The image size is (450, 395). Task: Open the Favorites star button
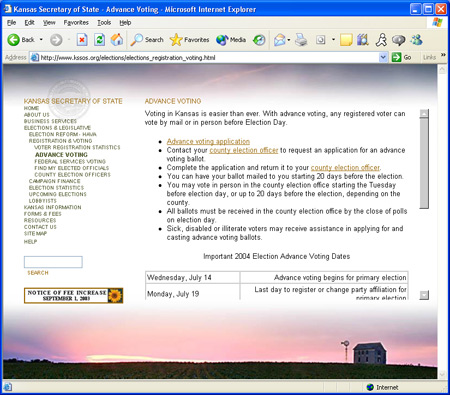(189, 40)
